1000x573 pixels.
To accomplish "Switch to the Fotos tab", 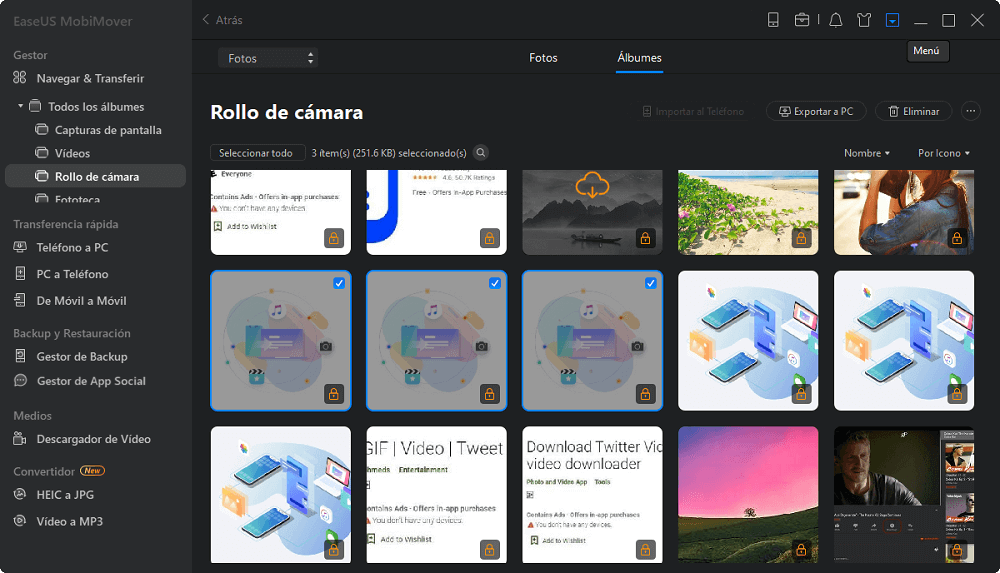I will click(543, 58).
